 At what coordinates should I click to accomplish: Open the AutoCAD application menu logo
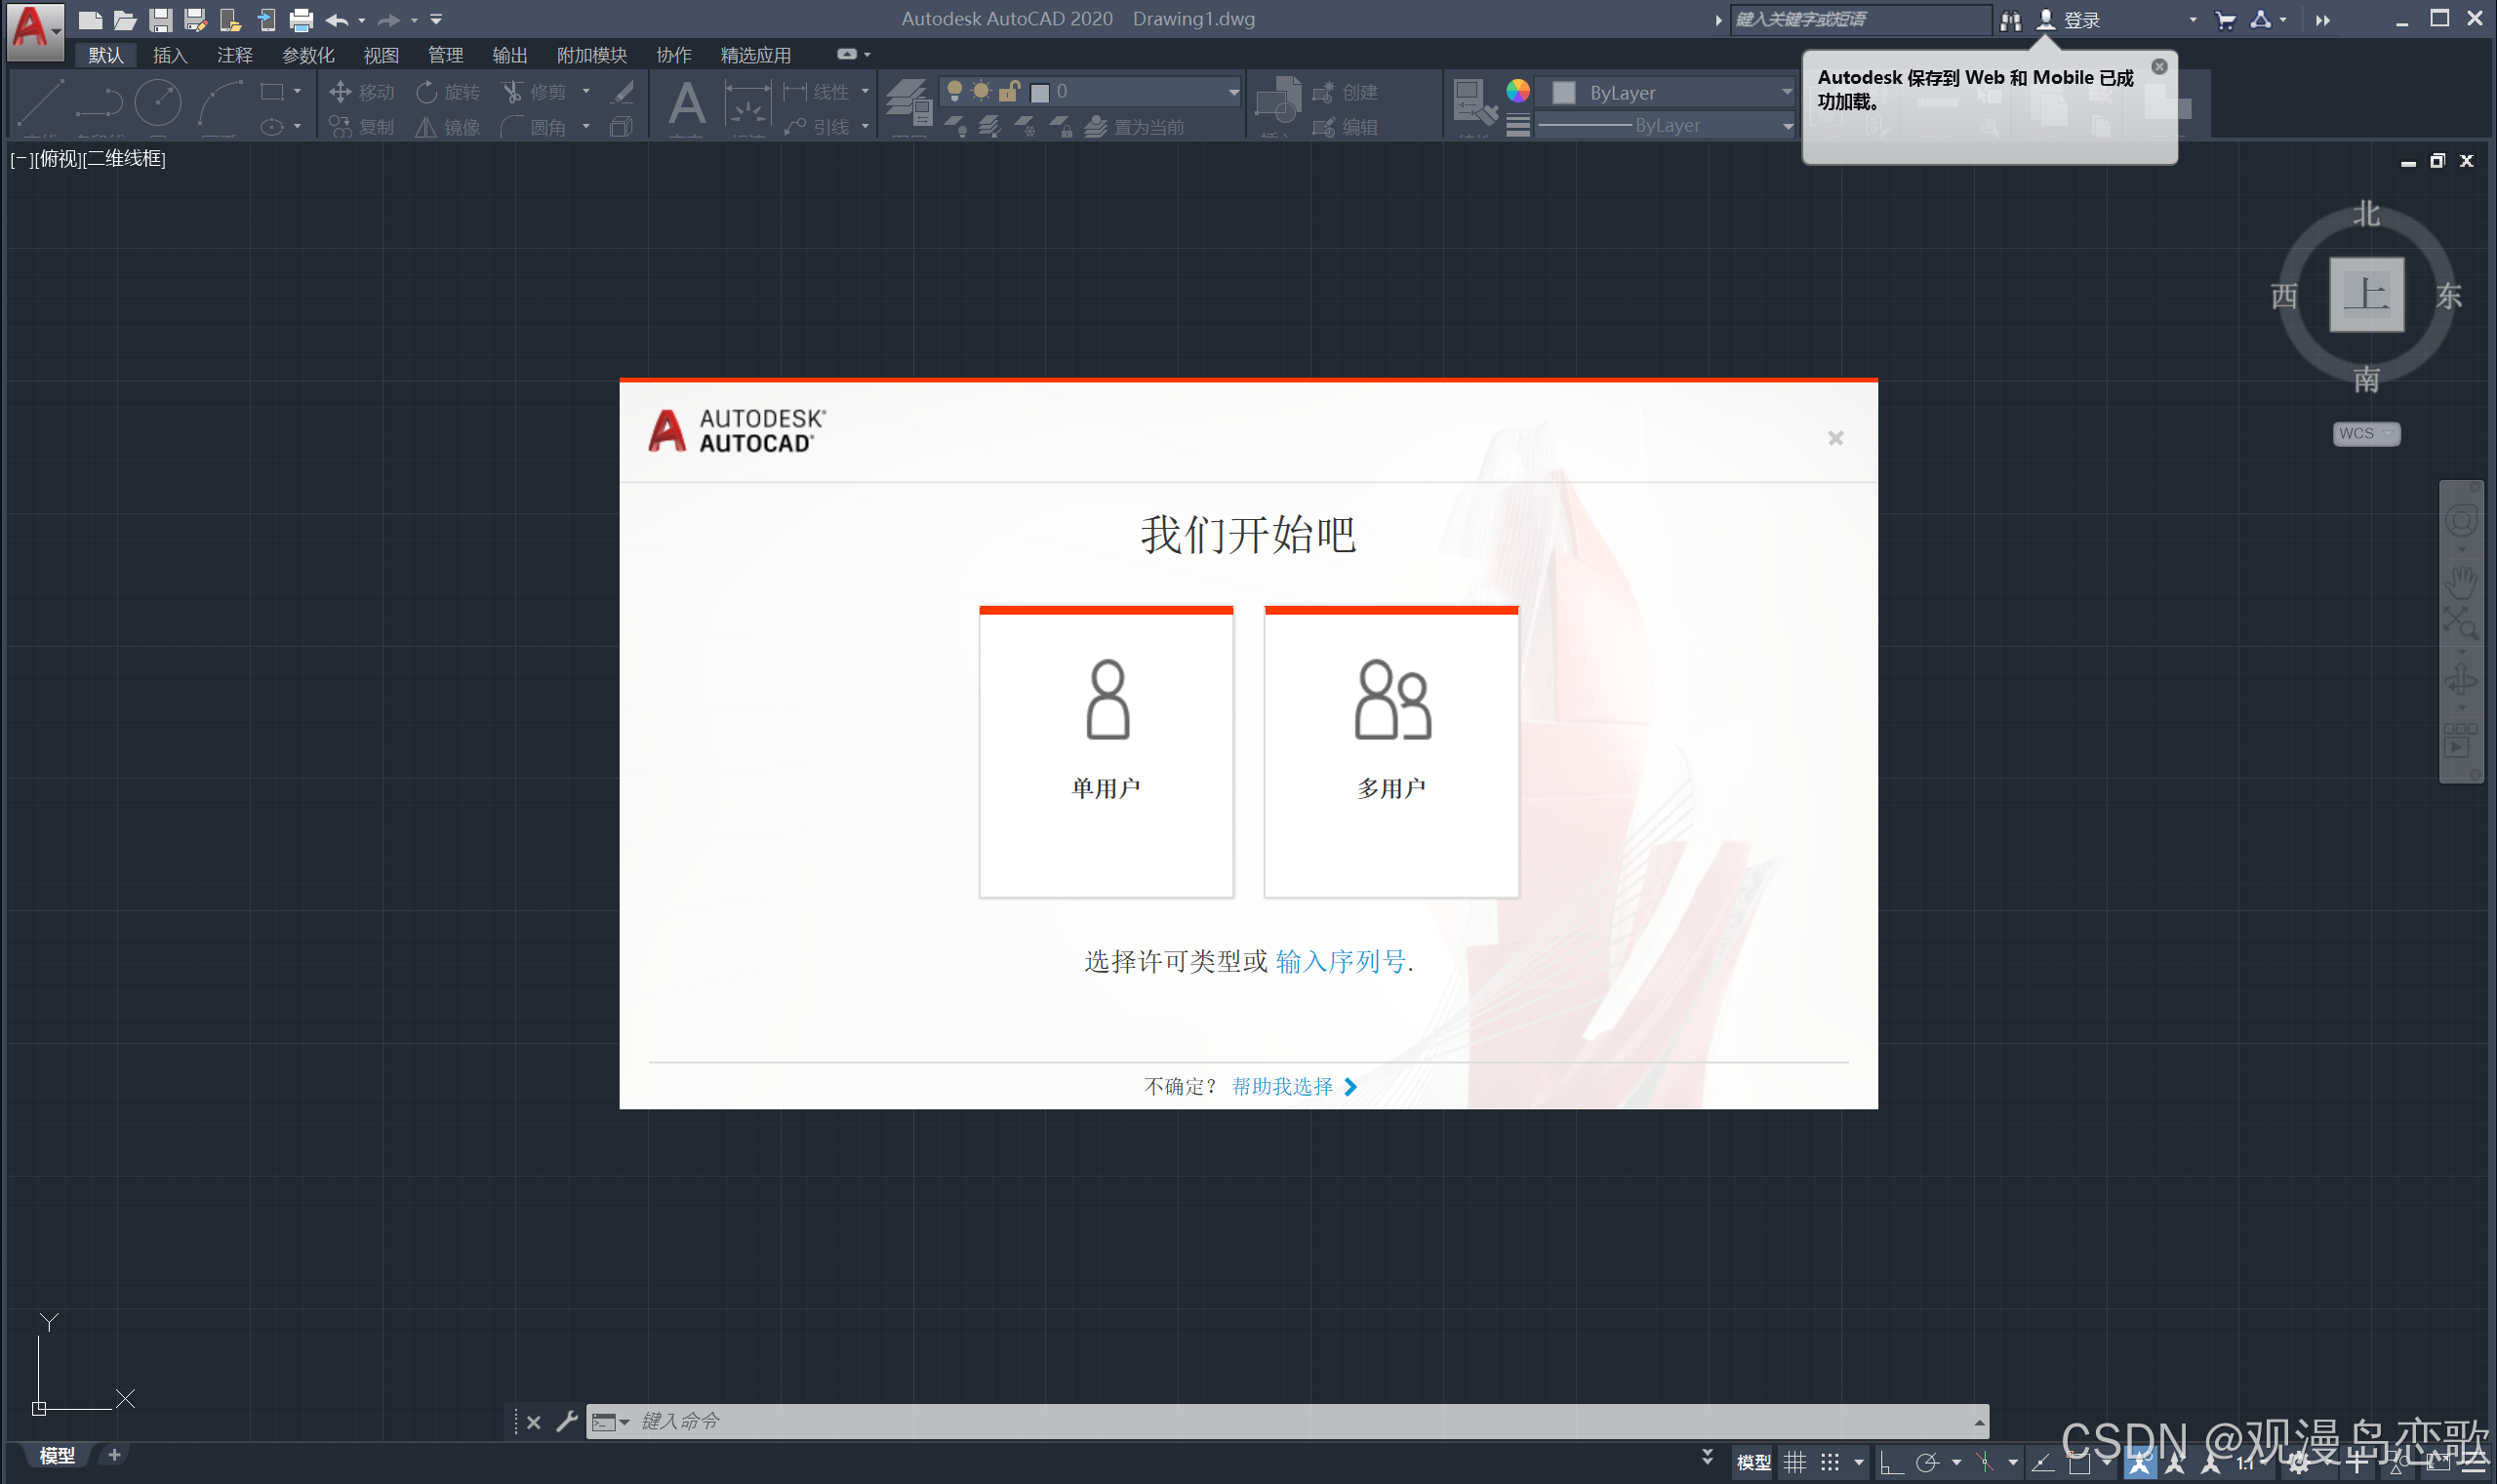tap(33, 27)
